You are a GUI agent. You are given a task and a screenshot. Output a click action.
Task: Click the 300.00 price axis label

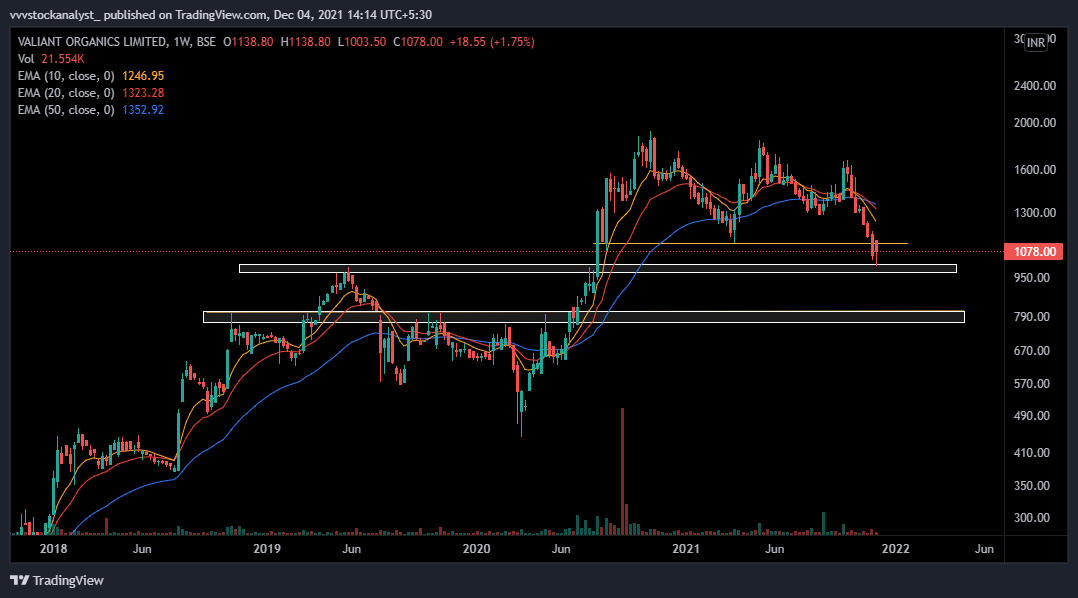coord(1032,518)
